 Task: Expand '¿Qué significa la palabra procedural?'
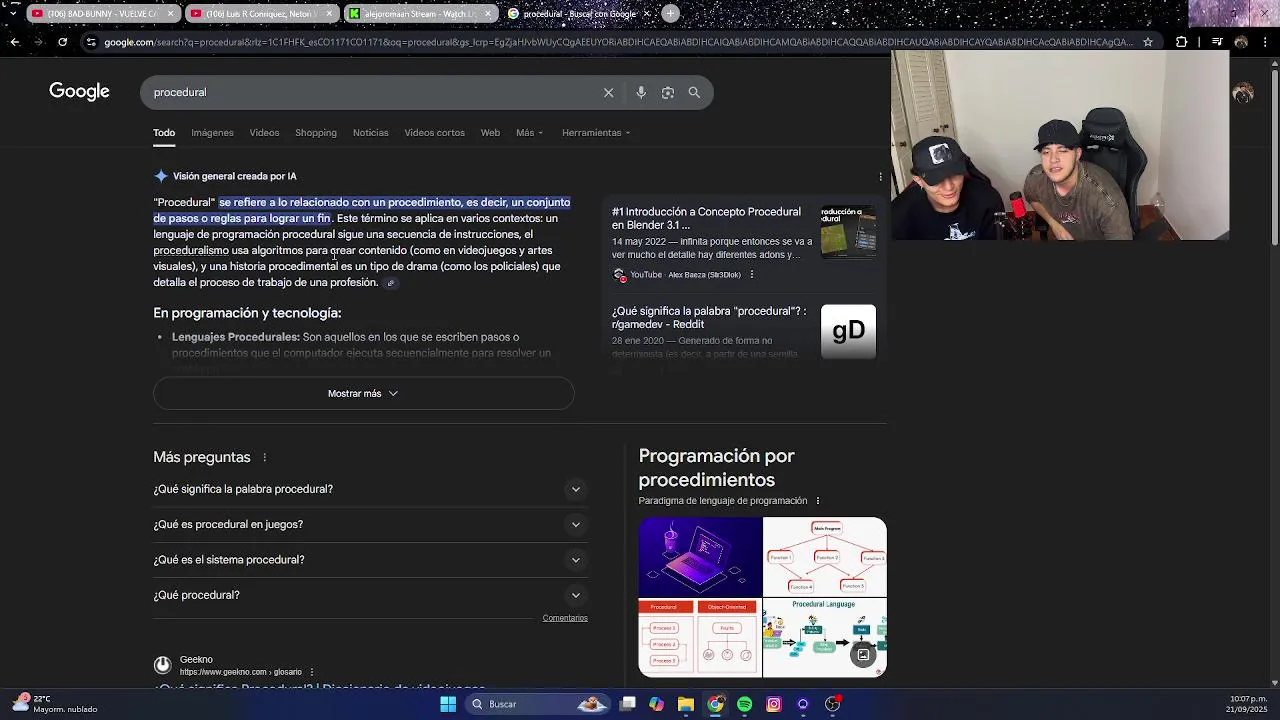370,489
